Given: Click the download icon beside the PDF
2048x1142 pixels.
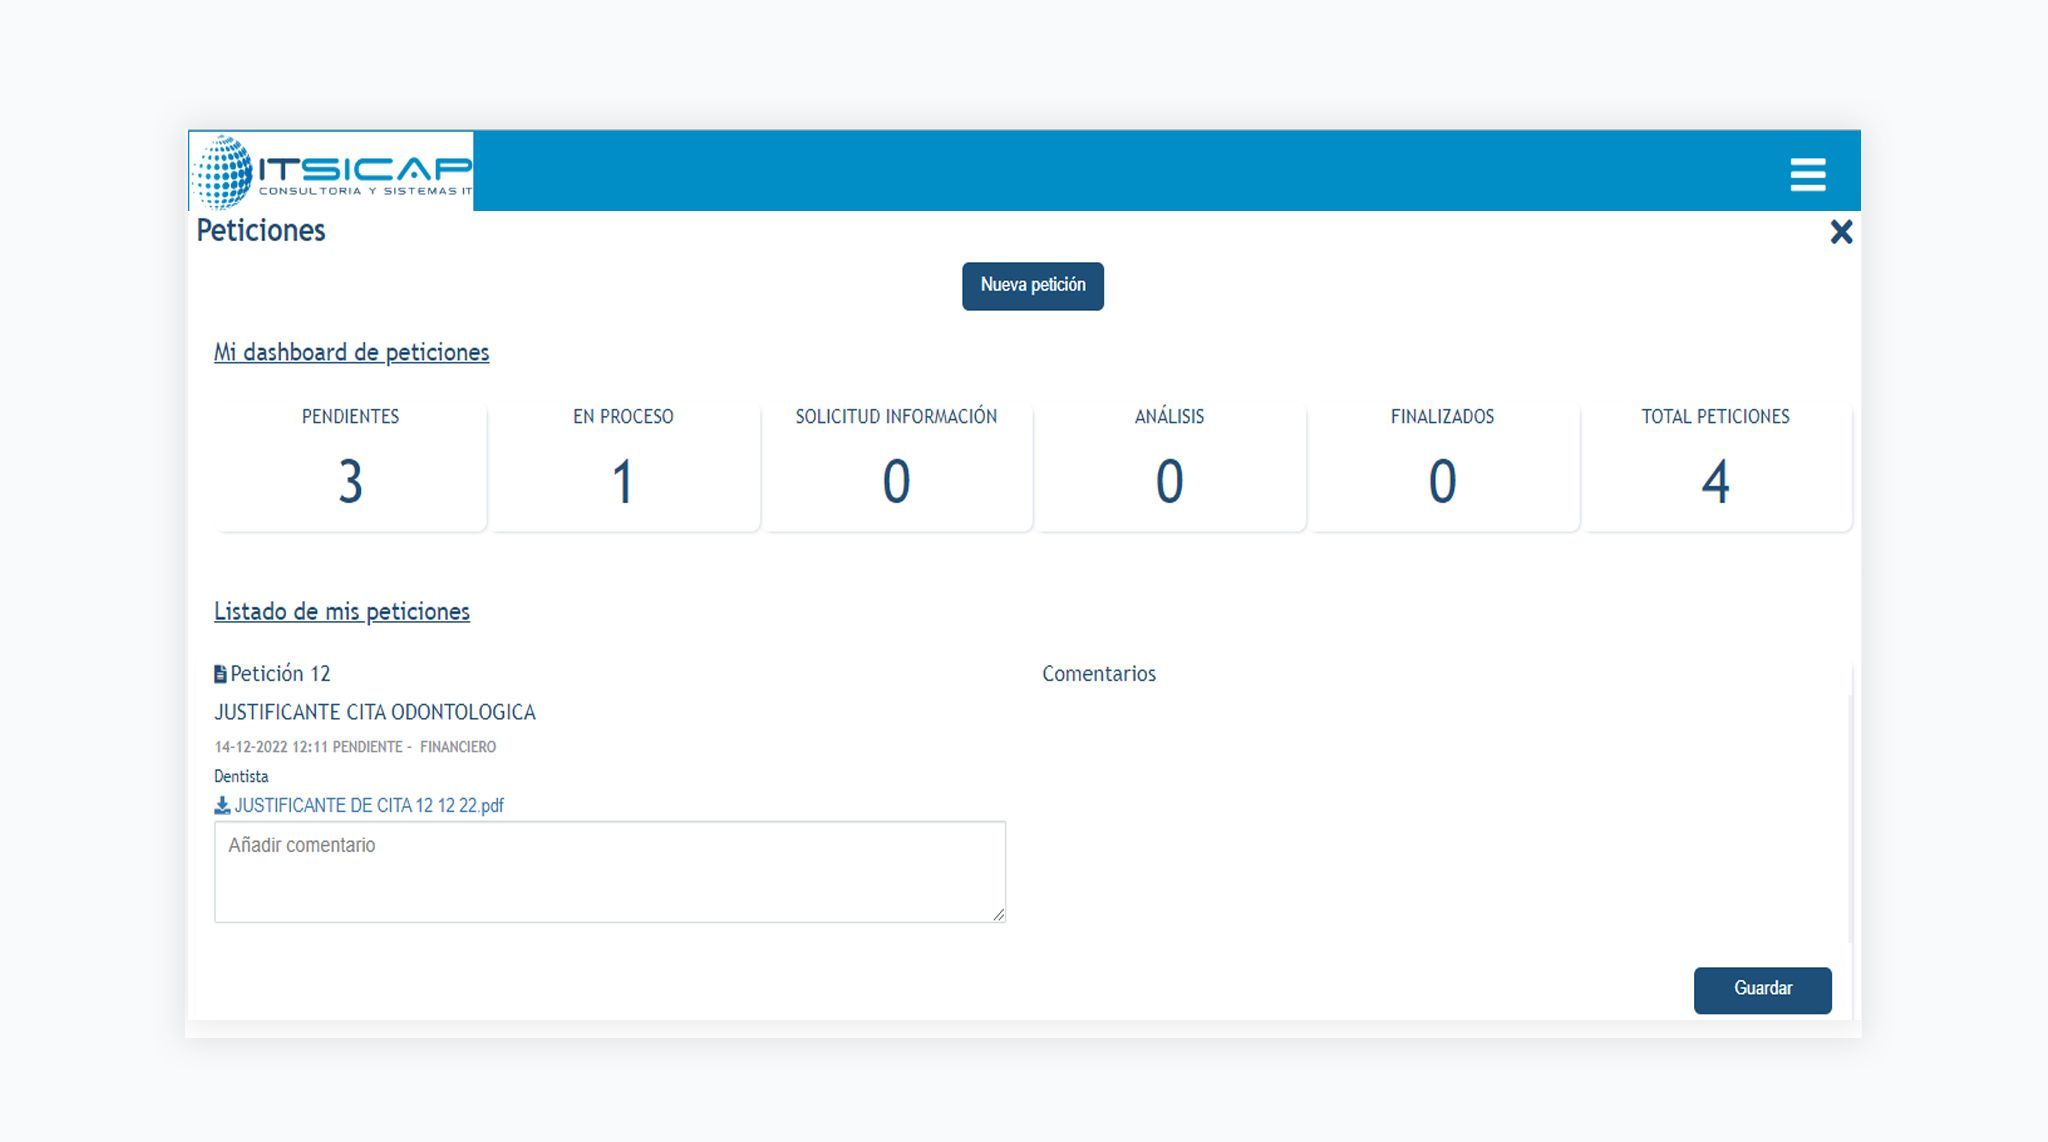Looking at the screenshot, I should click(x=222, y=805).
